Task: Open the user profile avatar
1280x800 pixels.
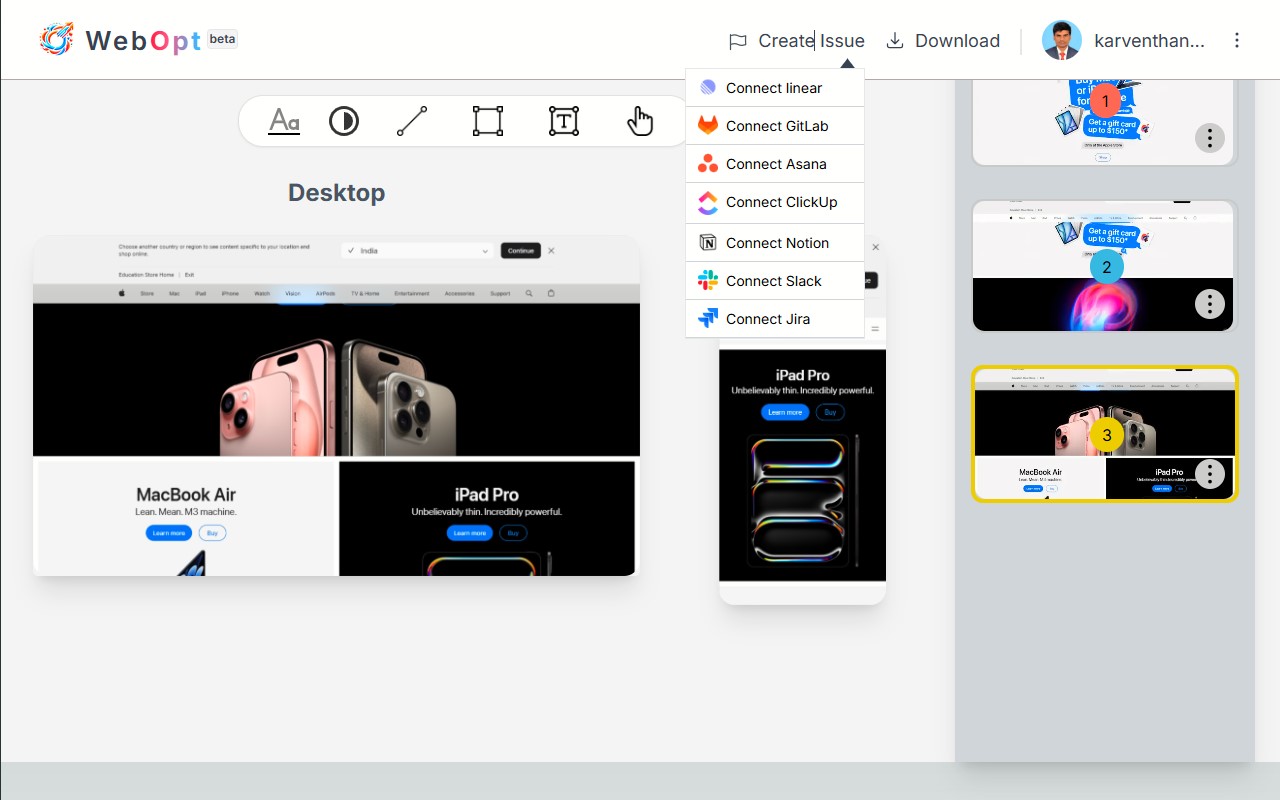Action: (x=1062, y=40)
